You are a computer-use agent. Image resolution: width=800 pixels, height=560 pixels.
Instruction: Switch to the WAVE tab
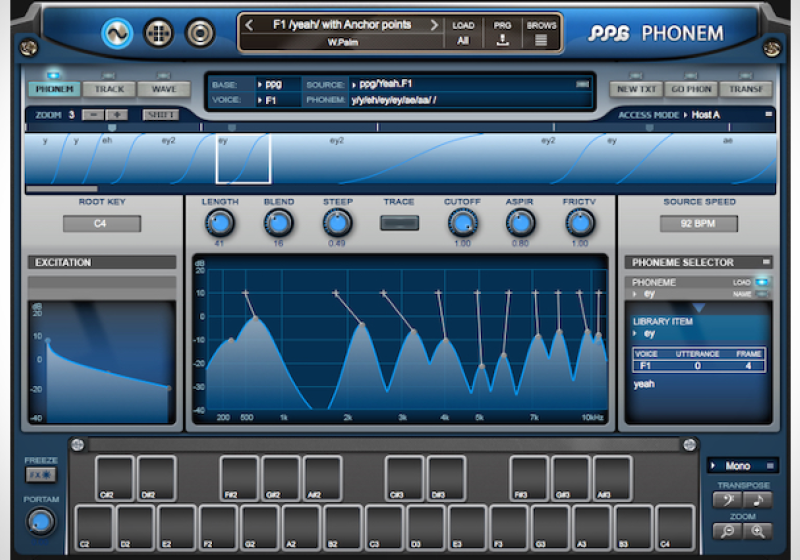[x=164, y=89]
